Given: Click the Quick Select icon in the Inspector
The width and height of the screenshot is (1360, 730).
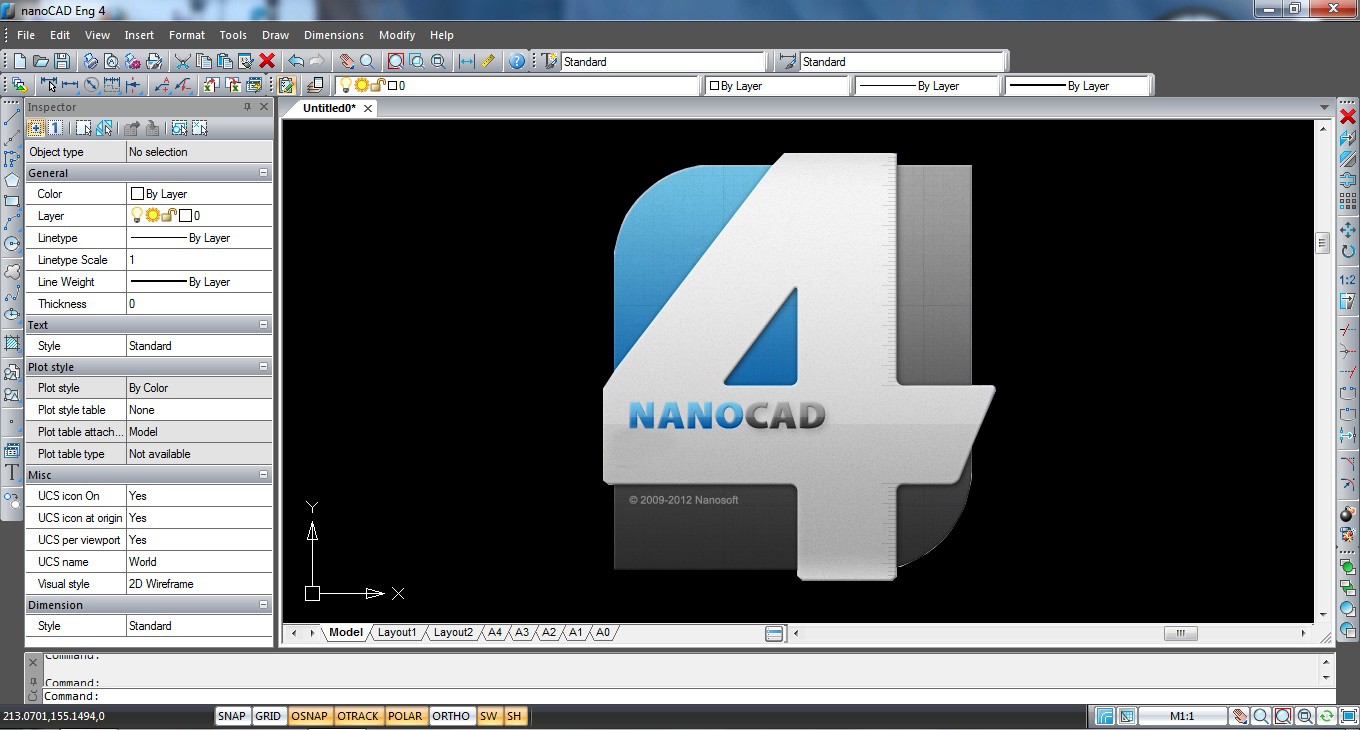Looking at the screenshot, I should [x=104, y=128].
